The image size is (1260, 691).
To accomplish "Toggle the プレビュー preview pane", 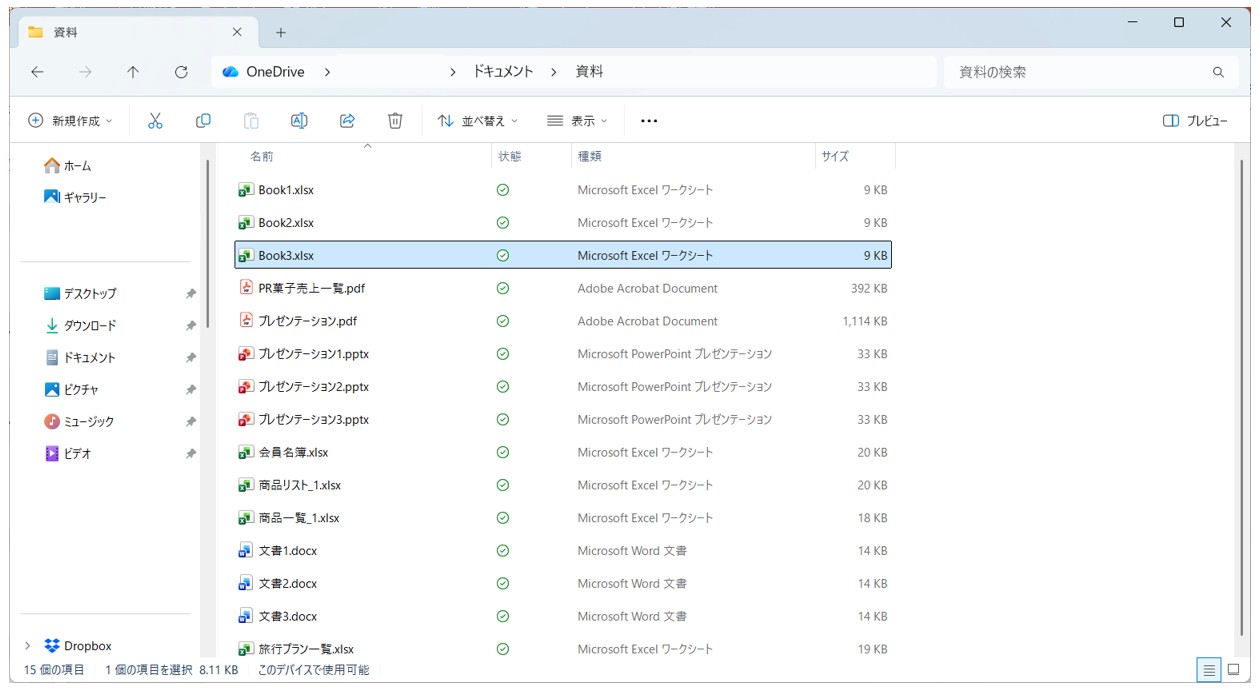I will [1195, 121].
